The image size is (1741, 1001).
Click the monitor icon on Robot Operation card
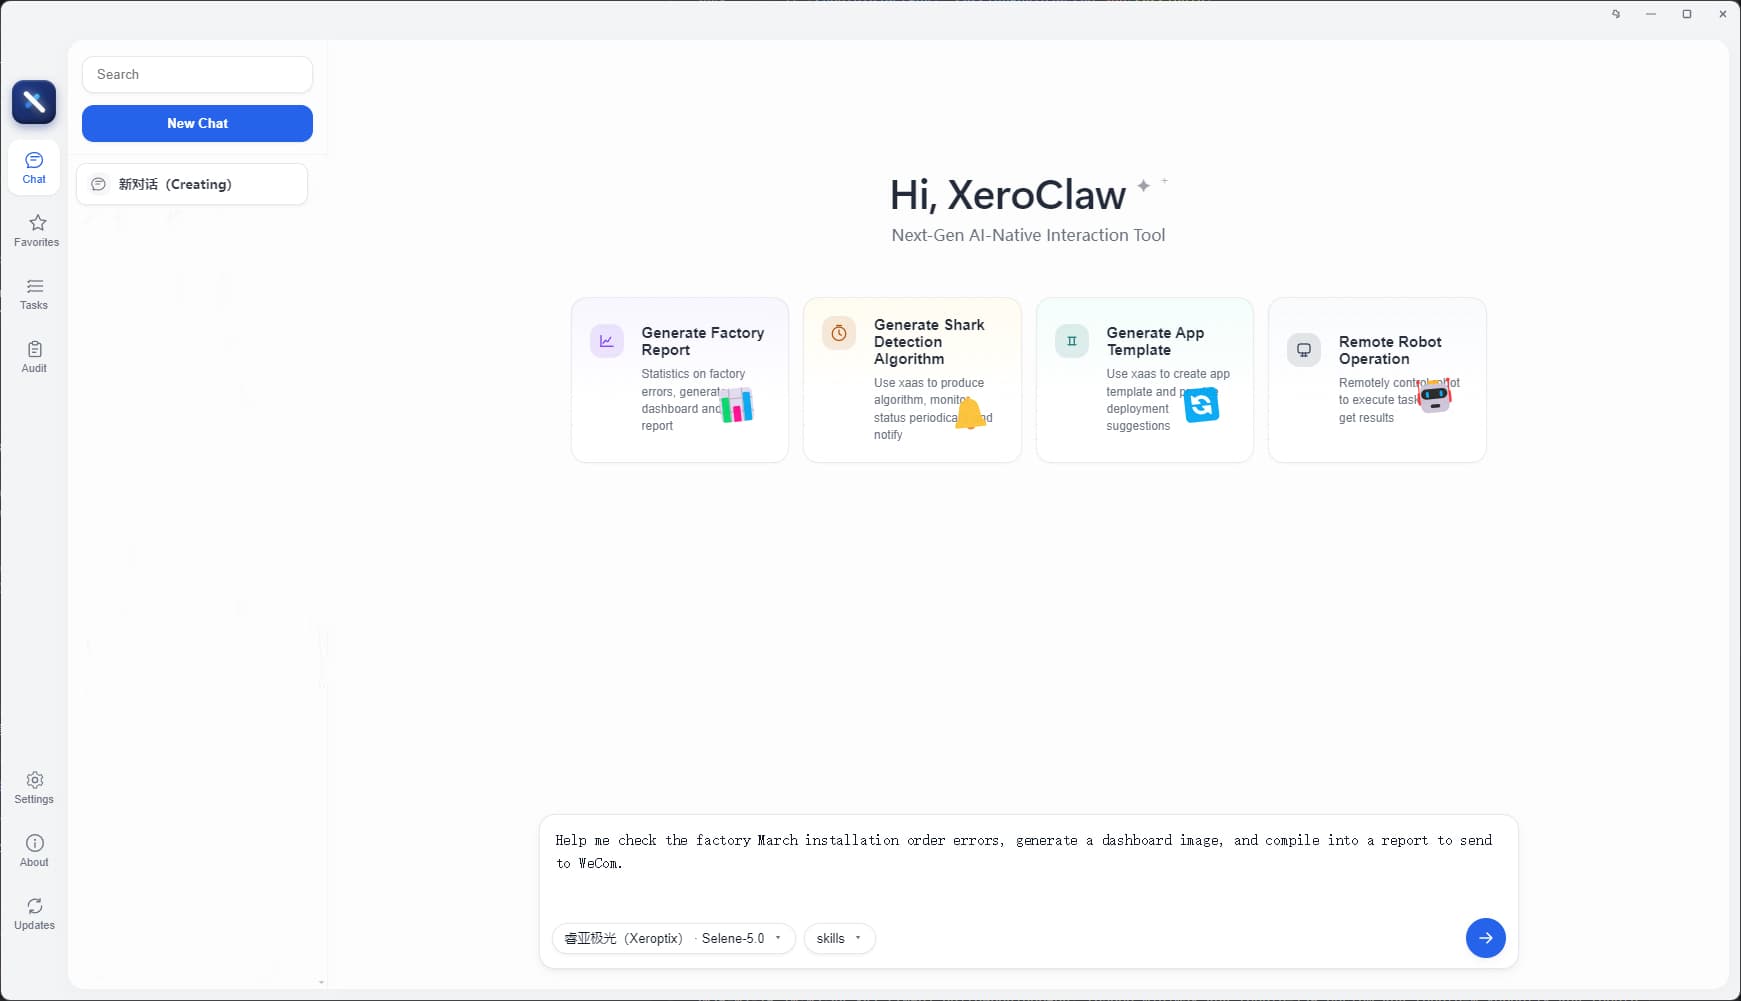(1304, 350)
